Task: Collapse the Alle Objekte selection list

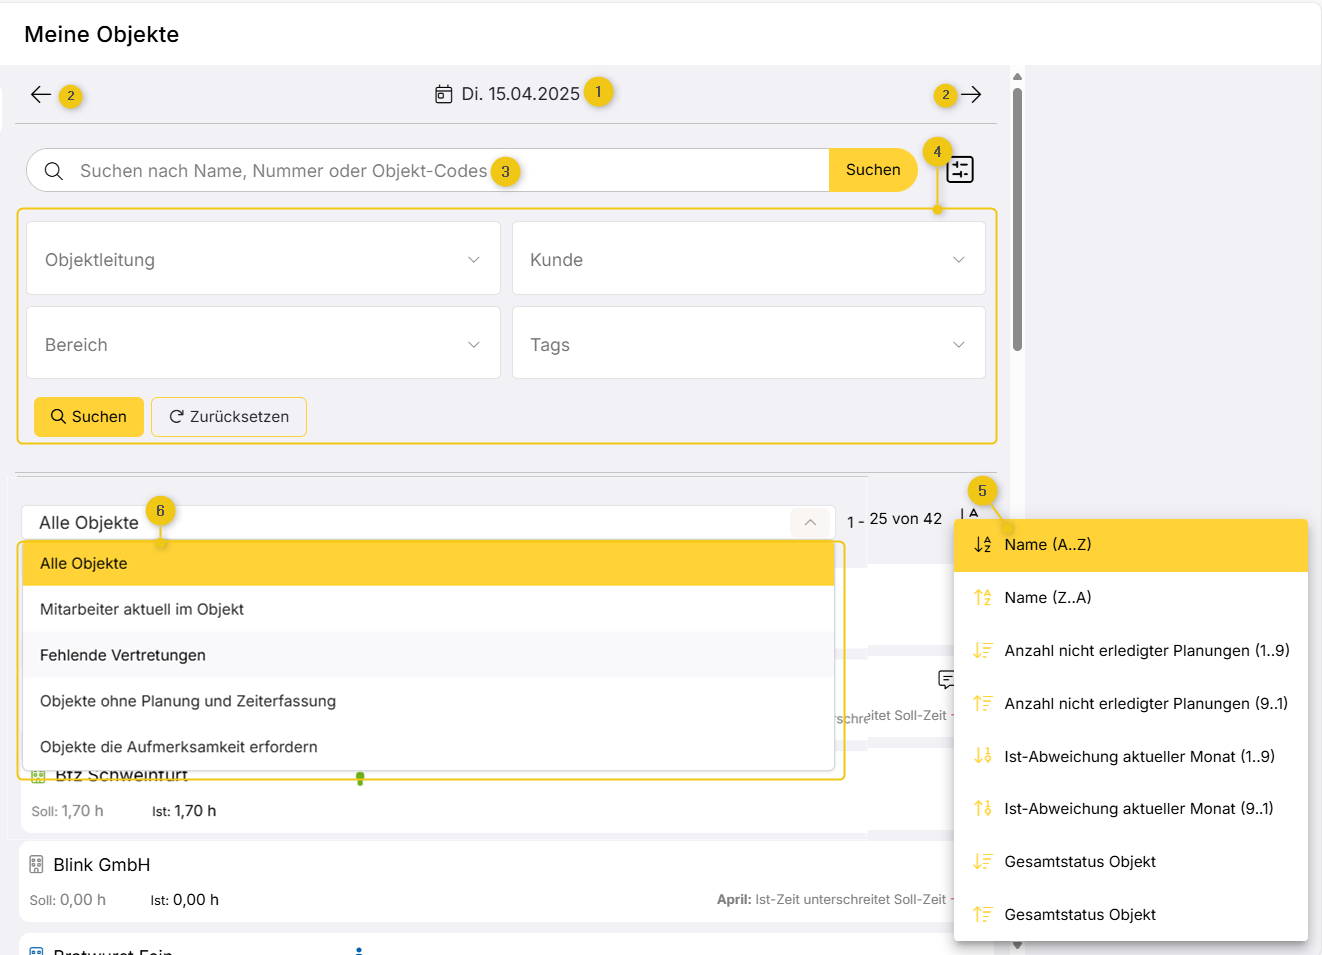Action: tap(810, 522)
